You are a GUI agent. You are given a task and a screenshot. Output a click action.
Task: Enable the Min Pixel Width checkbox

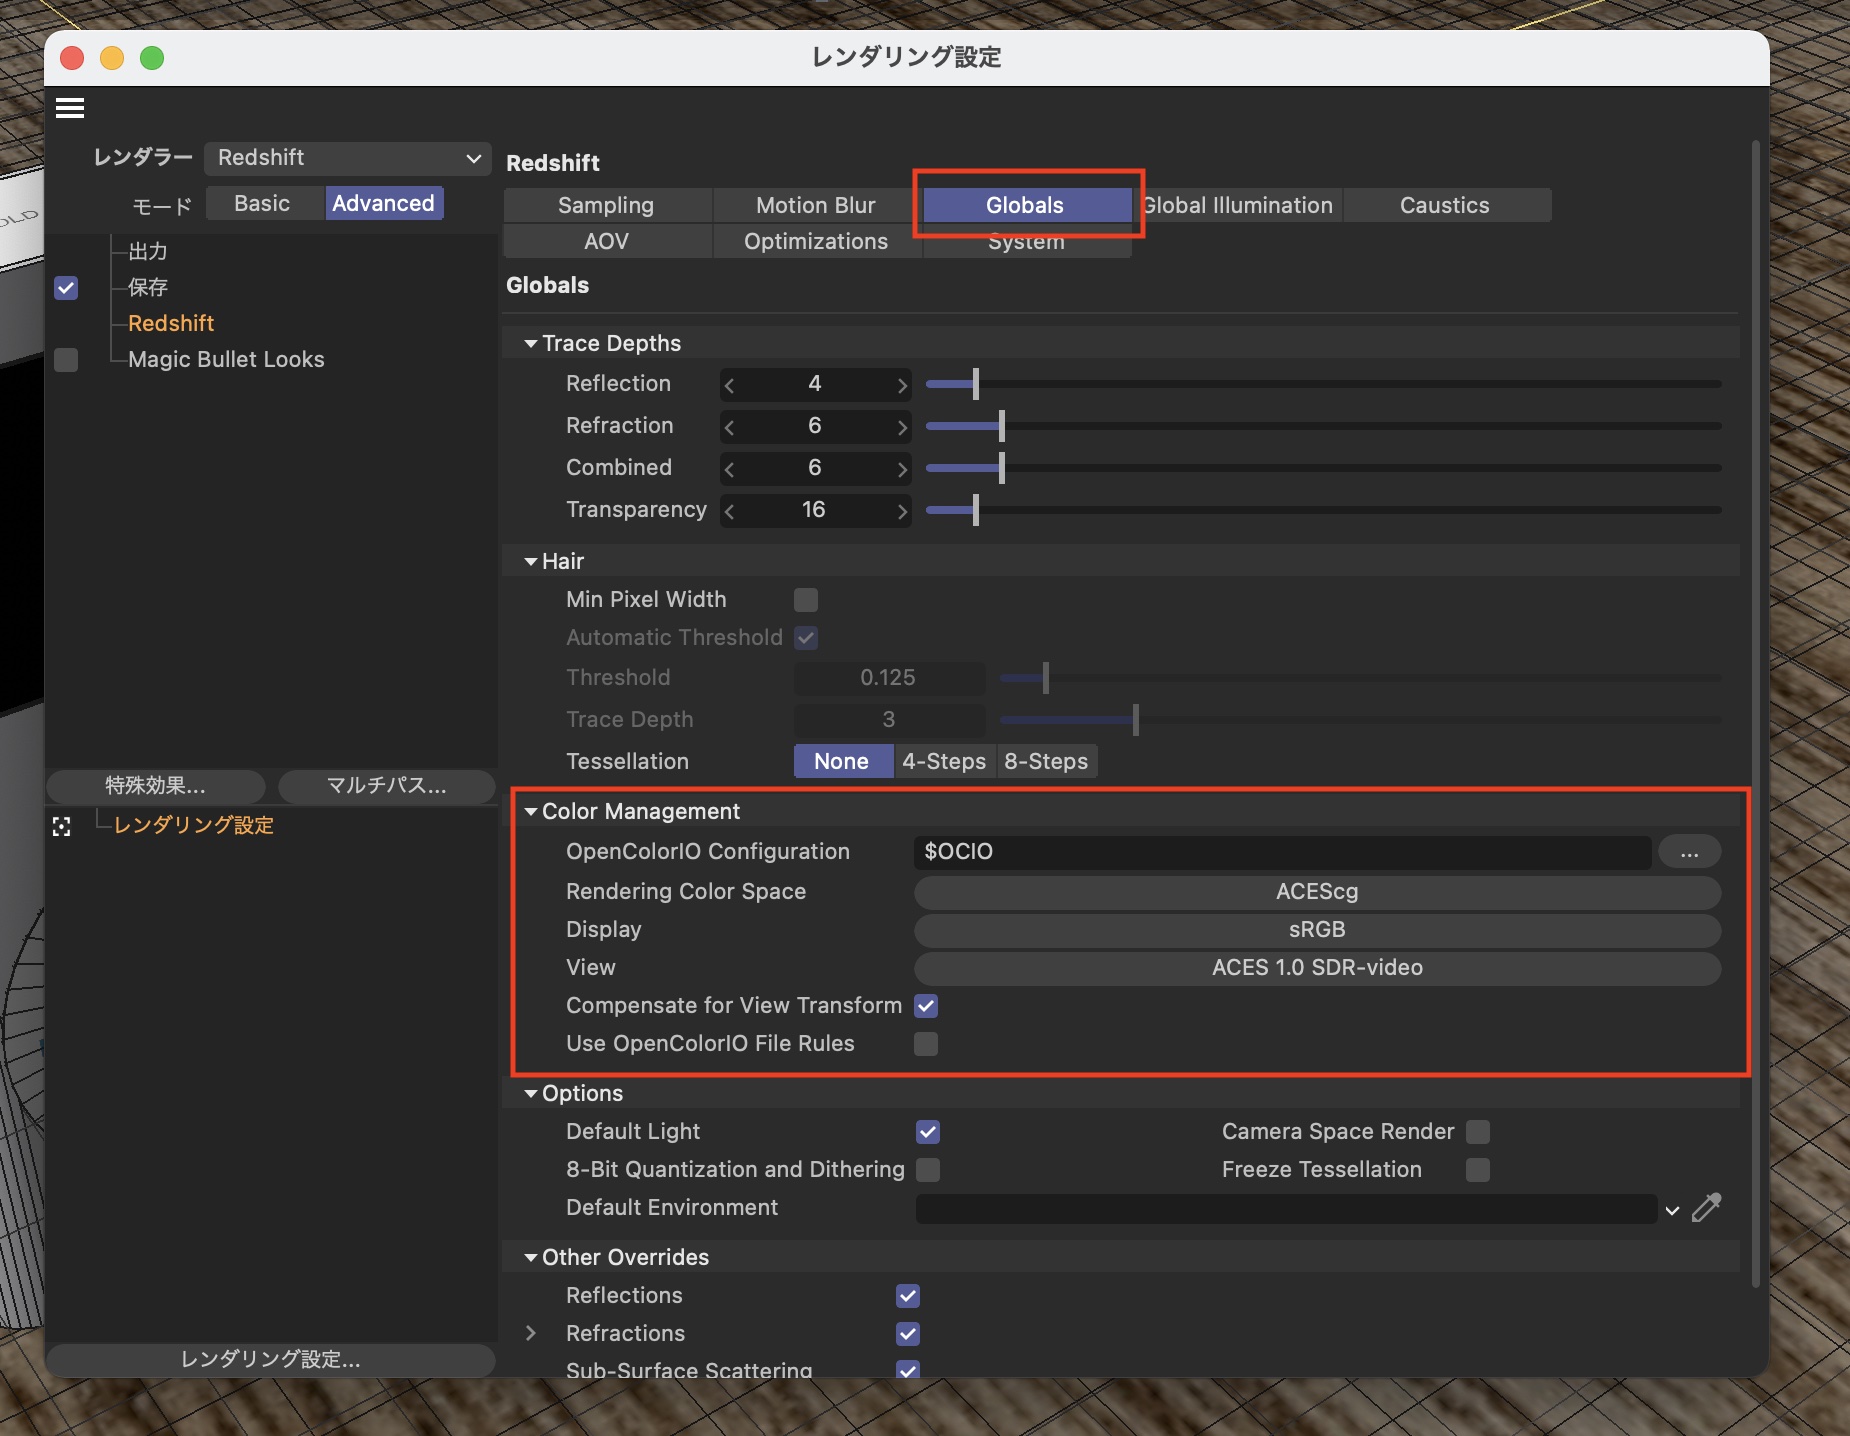click(x=806, y=600)
